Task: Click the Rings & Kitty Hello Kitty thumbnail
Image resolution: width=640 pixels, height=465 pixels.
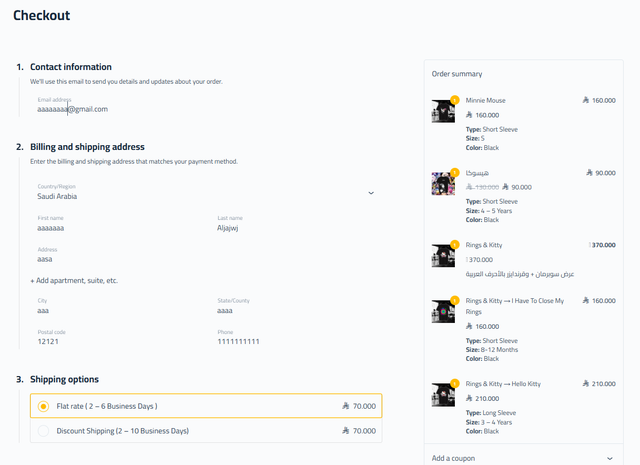Action: (443, 394)
